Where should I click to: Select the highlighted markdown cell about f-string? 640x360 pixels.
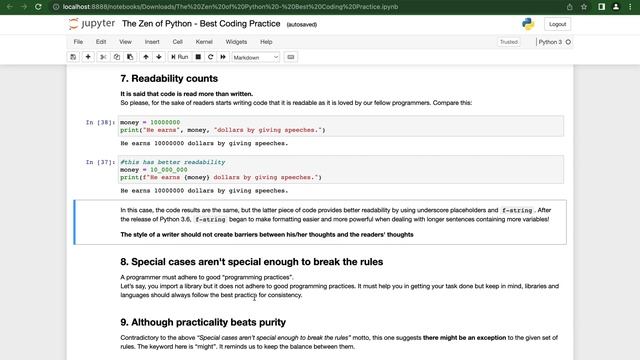click(320, 222)
